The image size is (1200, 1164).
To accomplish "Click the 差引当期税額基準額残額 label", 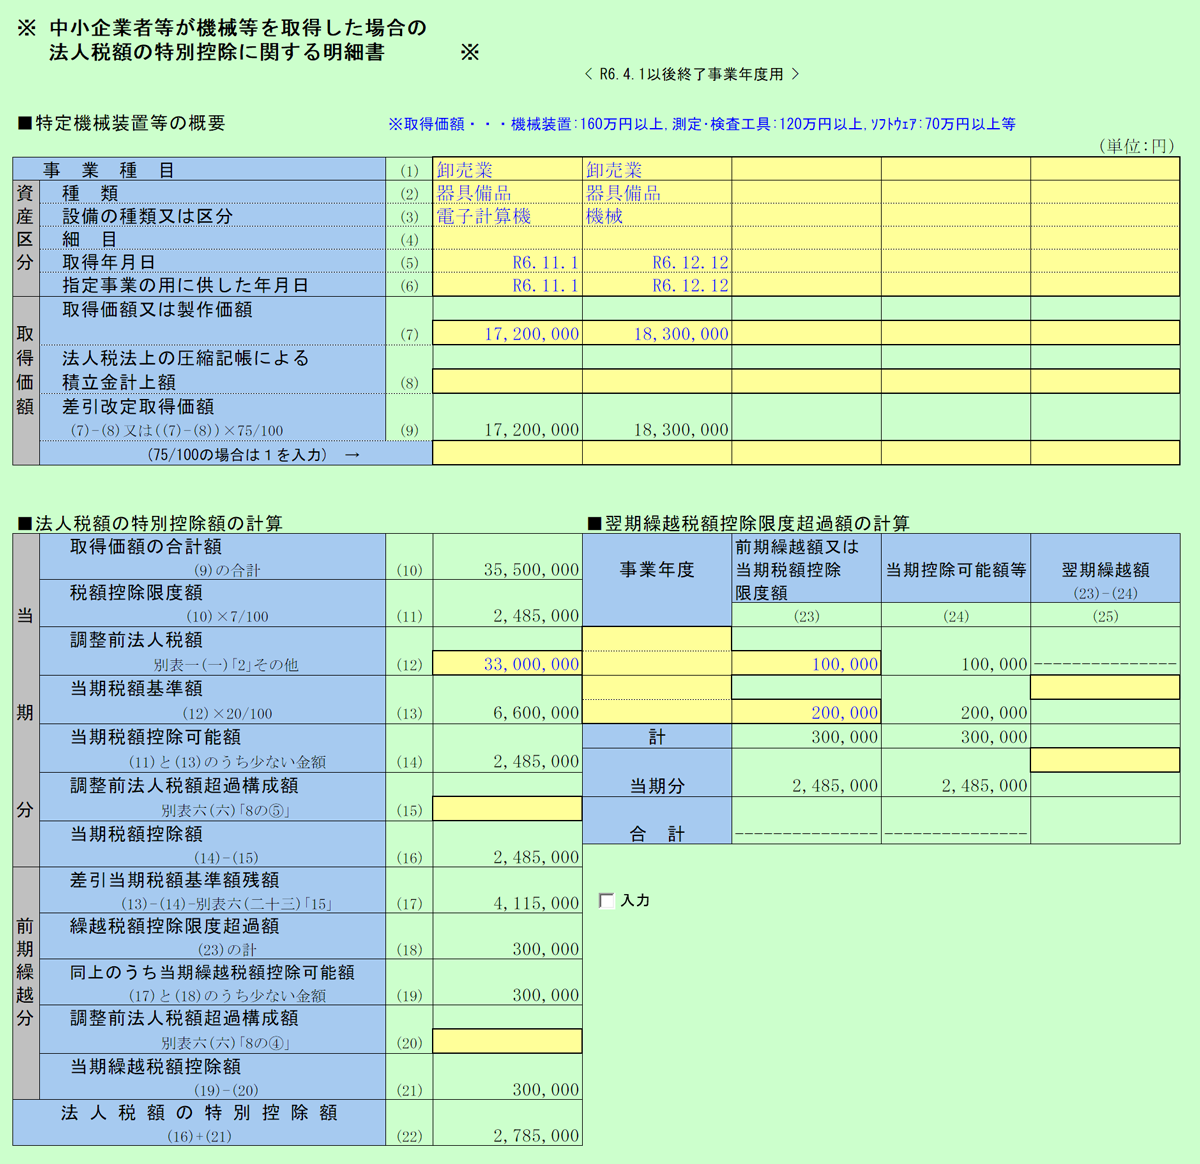I will [x=175, y=880].
